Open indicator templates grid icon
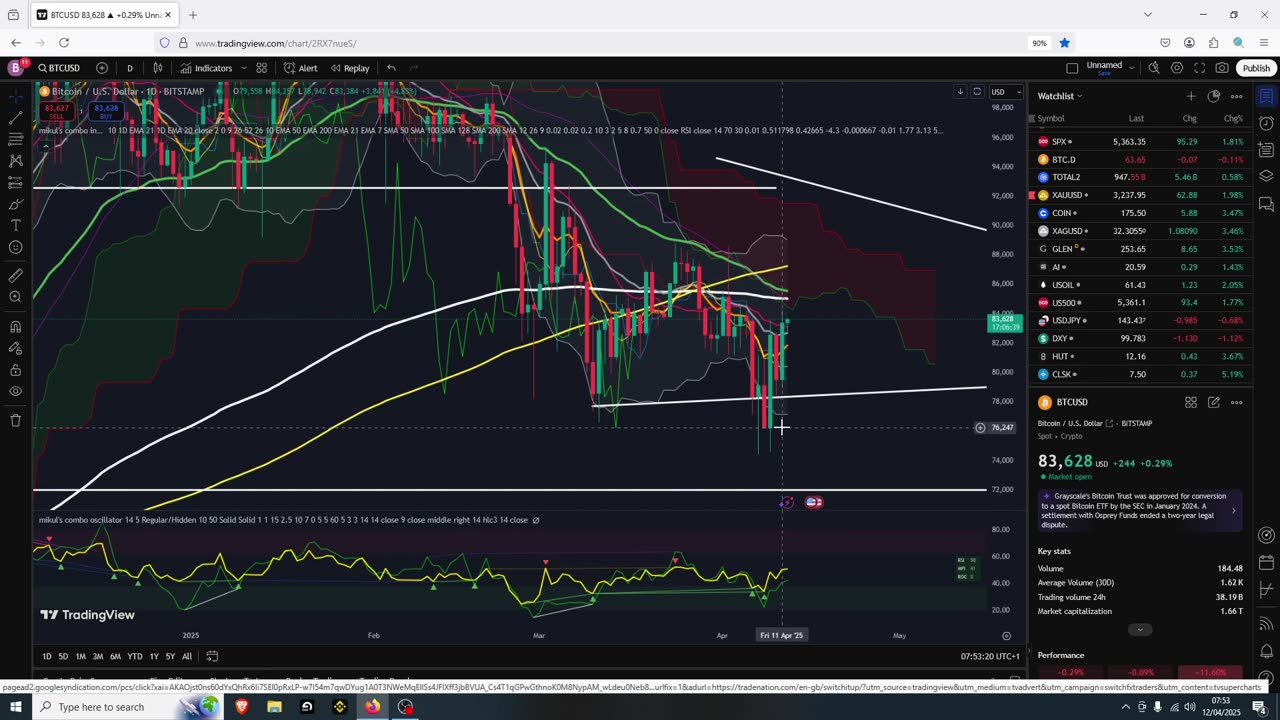 (x=261, y=68)
